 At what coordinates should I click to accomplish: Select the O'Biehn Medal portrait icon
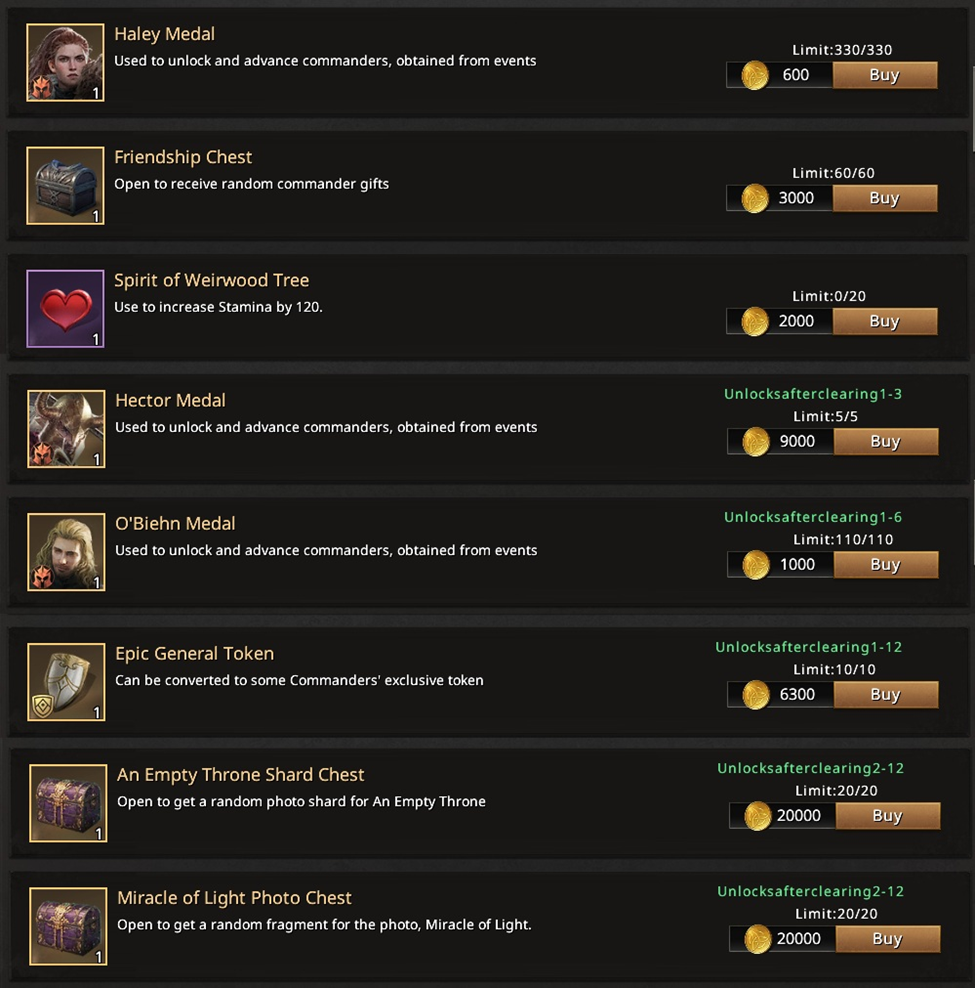(66, 552)
